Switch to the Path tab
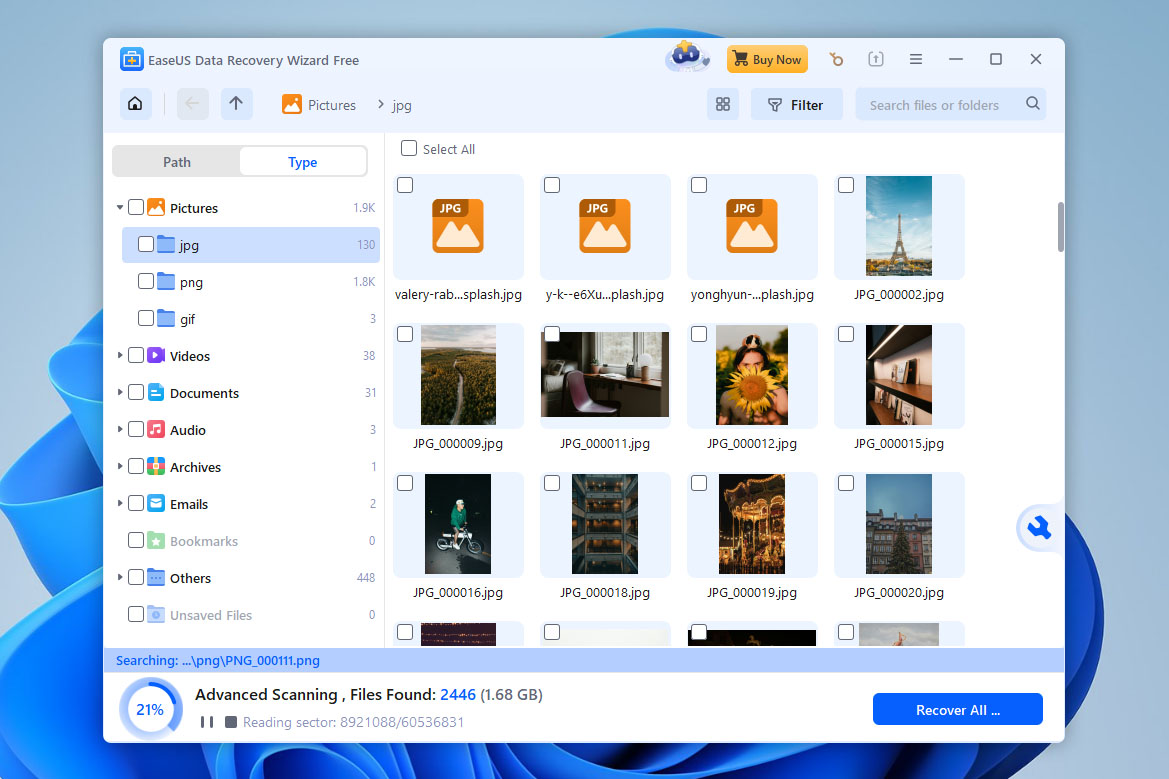Image resolution: width=1169 pixels, height=779 pixels. tap(176, 161)
